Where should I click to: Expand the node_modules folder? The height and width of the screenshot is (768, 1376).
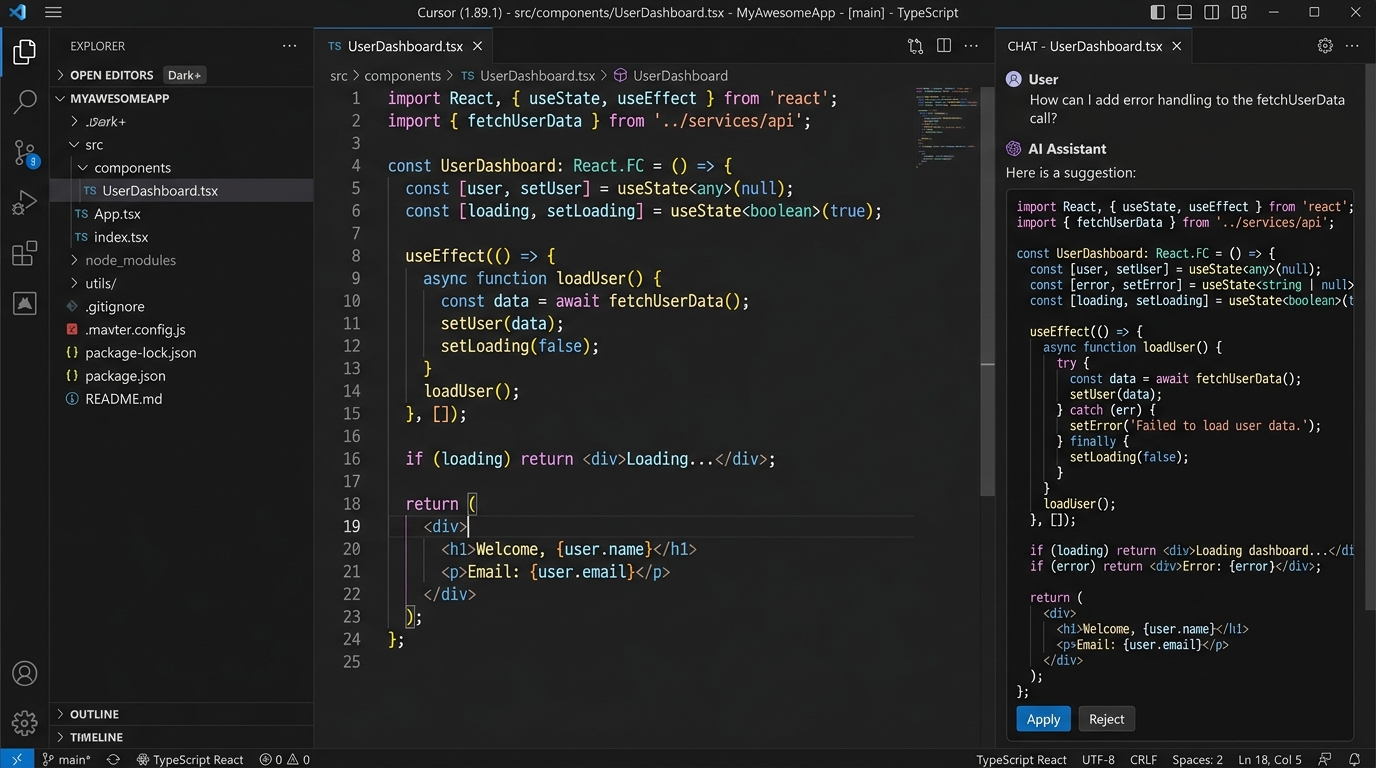(x=130, y=260)
